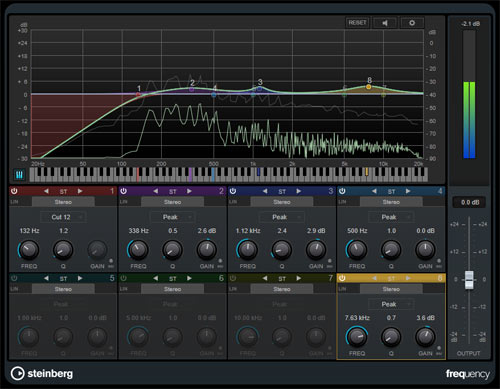500x389 pixels.
Task: Click band 8 GAIN knob
Action: (x=425, y=337)
